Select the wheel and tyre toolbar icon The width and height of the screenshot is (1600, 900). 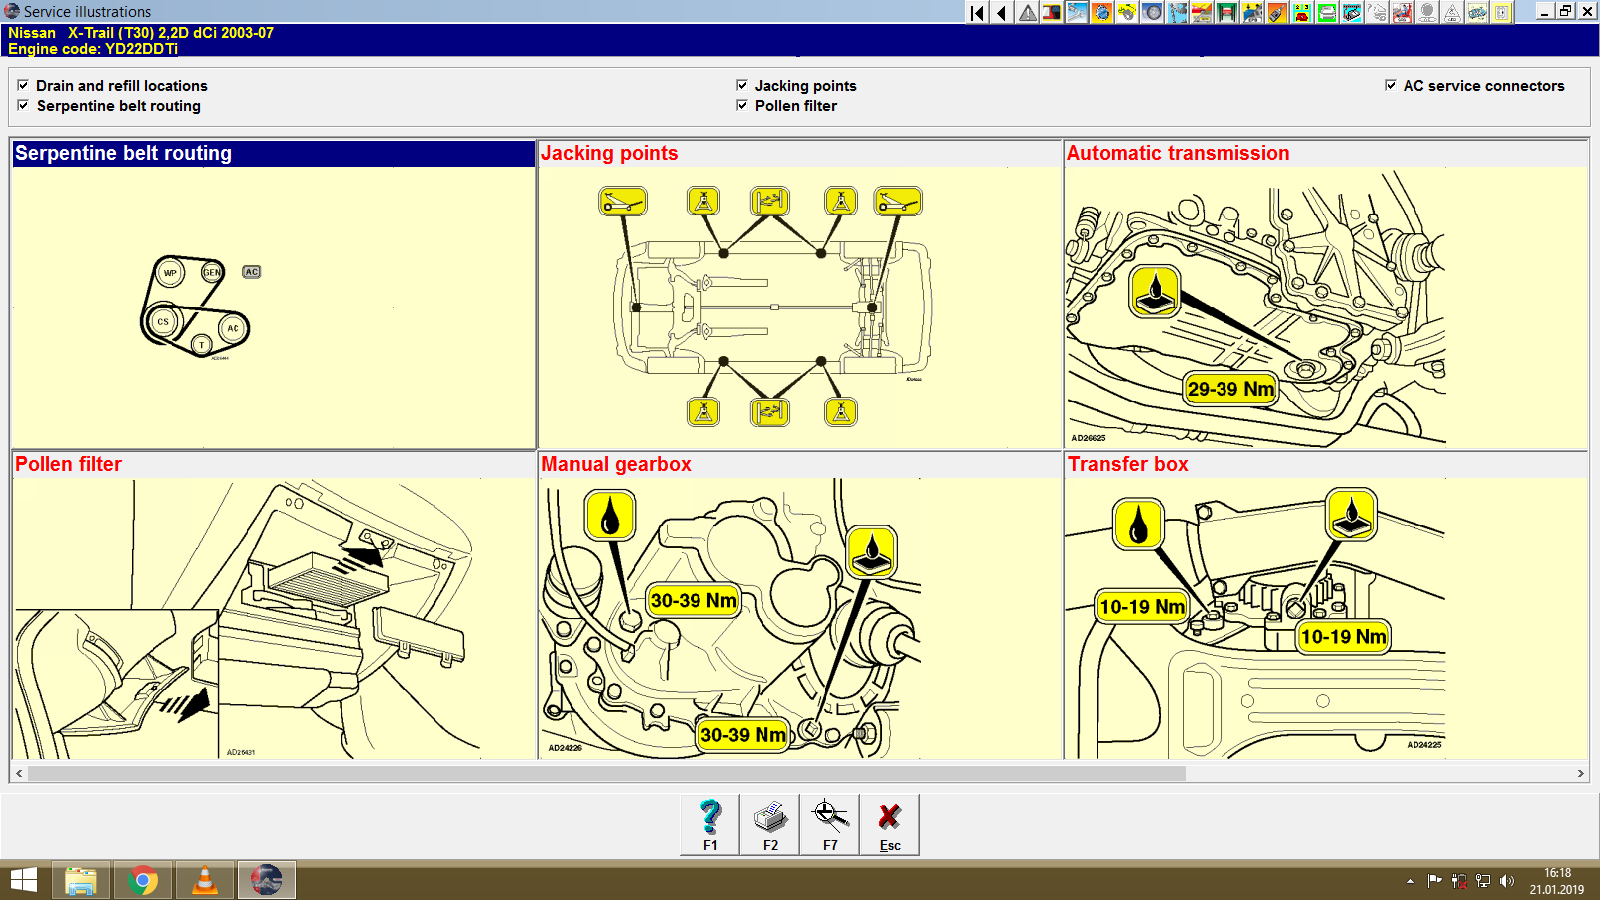point(1150,14)
